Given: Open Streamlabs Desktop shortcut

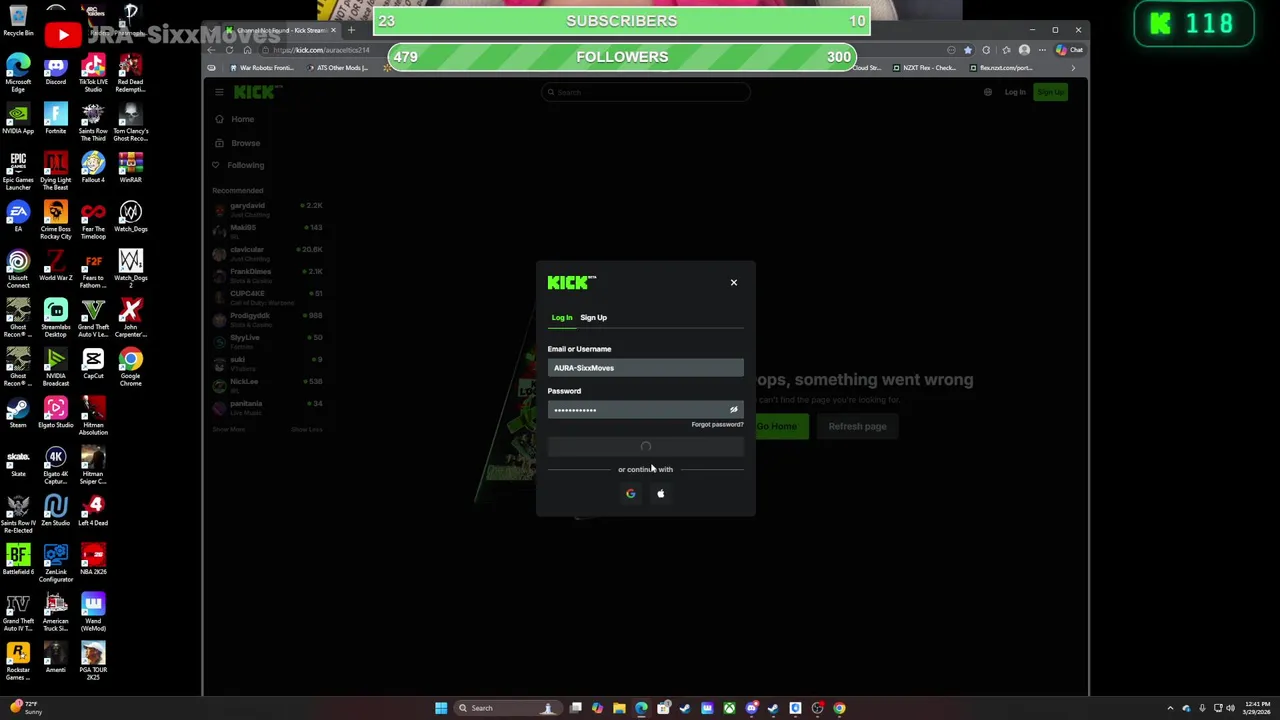Looking at the screenshot, I should (55, 319).
